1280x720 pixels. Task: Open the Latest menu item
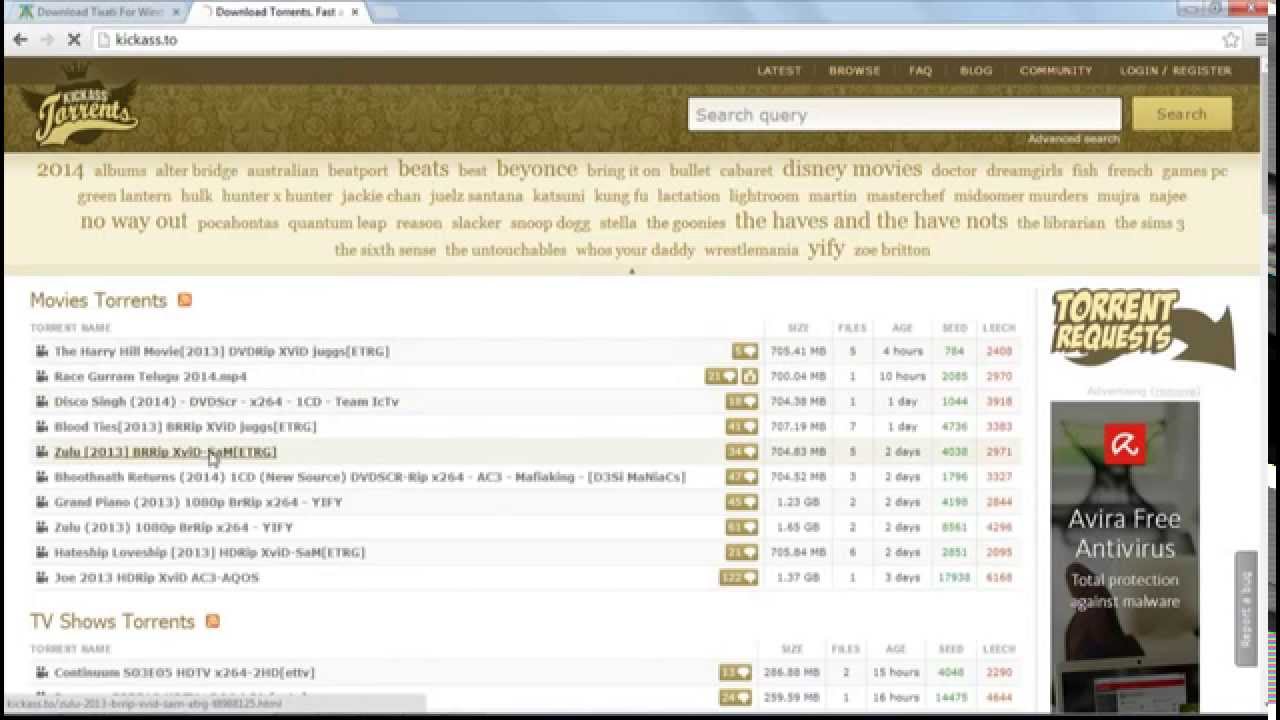point(779,71)
